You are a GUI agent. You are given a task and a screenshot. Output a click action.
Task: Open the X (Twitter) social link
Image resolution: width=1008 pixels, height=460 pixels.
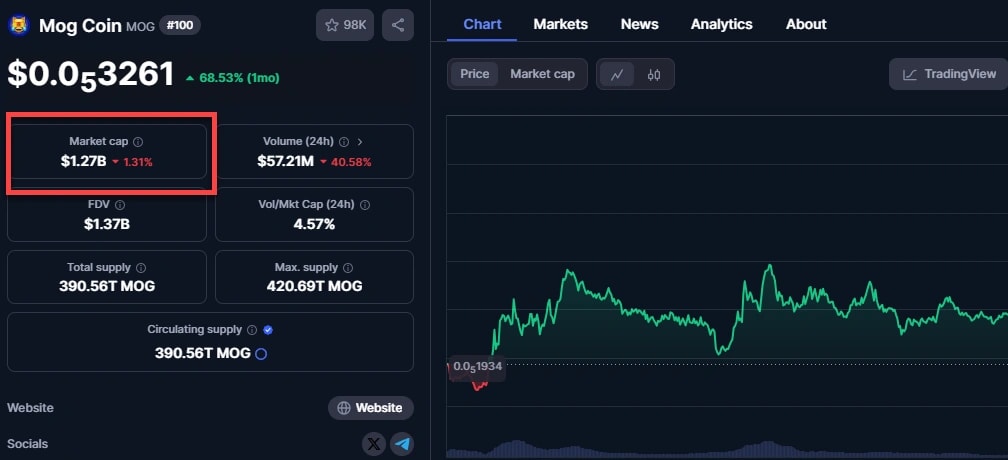tap(374, 444)
